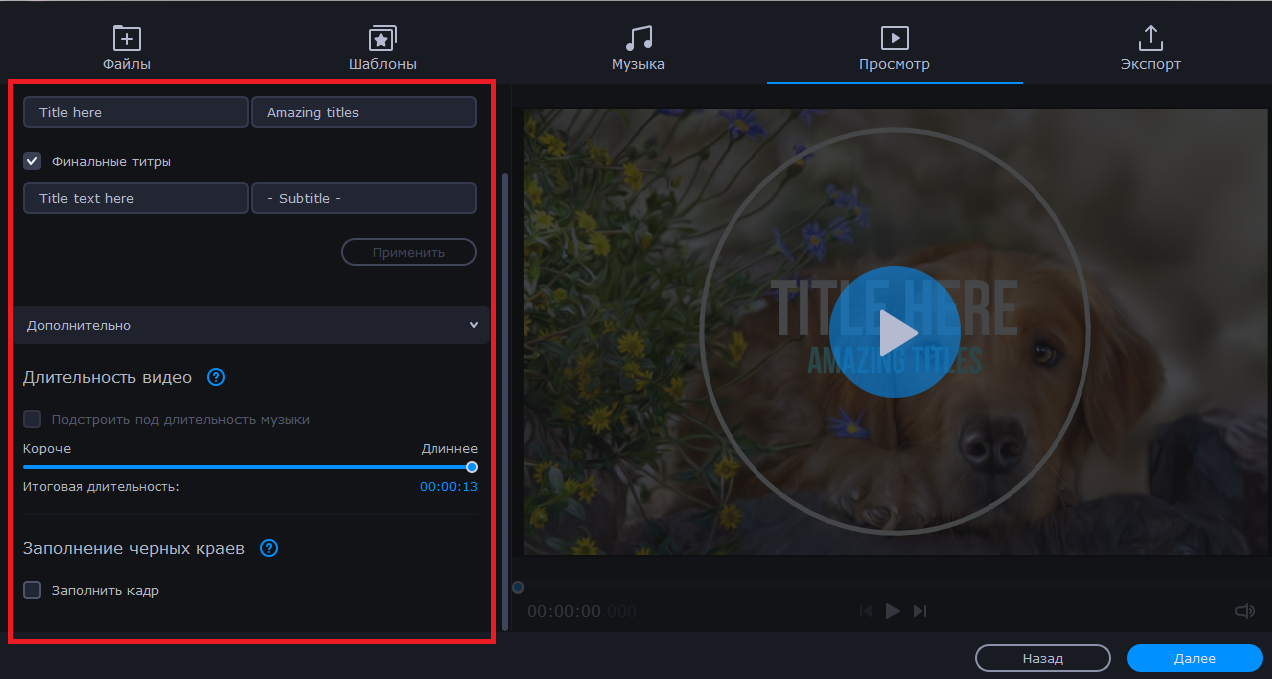
Task: Click the Title text here field
Action: 135,198
